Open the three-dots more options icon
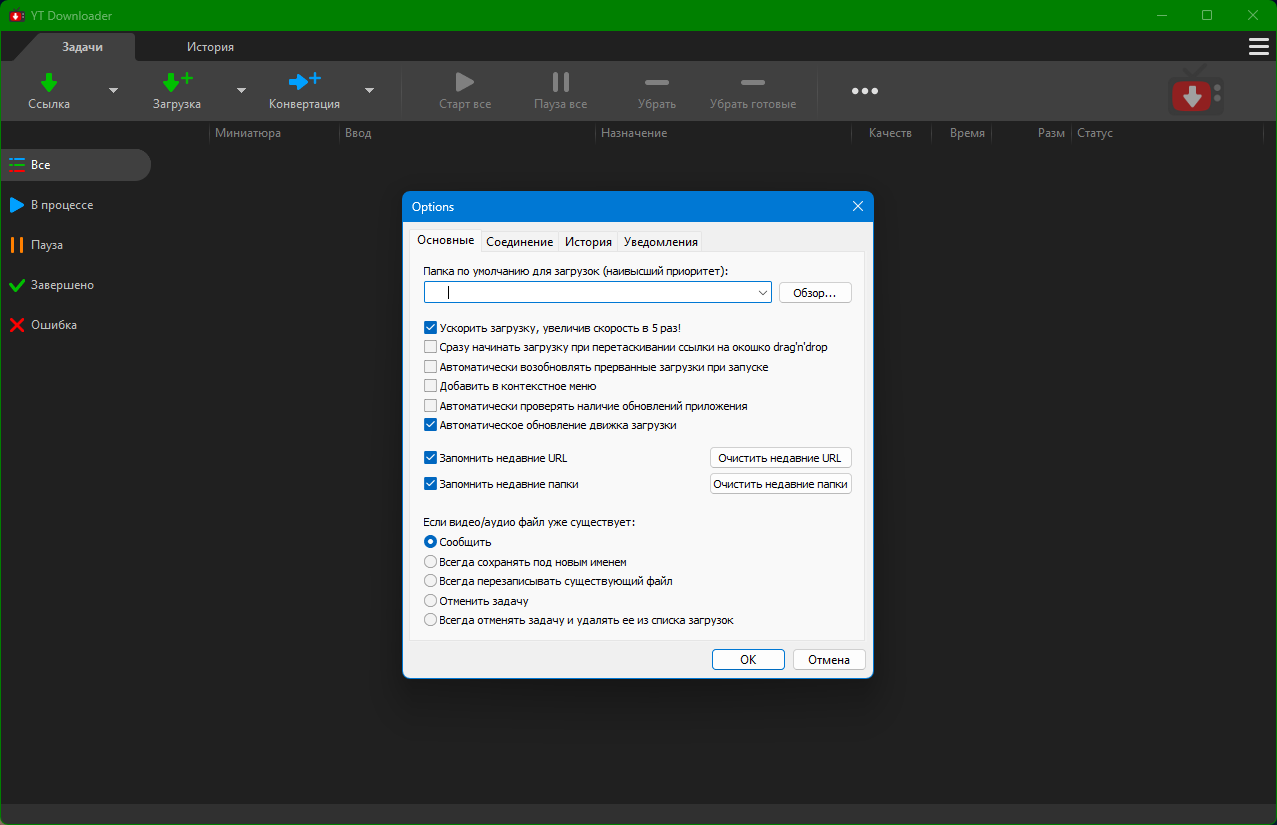 [865, 91]
